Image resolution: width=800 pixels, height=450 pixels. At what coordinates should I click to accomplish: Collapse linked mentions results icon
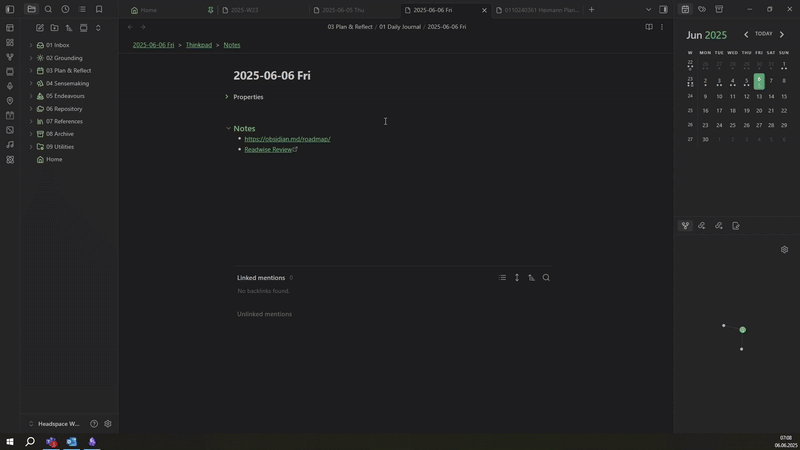coord(503,278)
